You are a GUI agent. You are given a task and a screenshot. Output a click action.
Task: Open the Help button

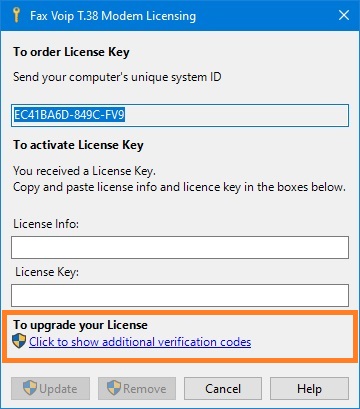click(309, 389)
